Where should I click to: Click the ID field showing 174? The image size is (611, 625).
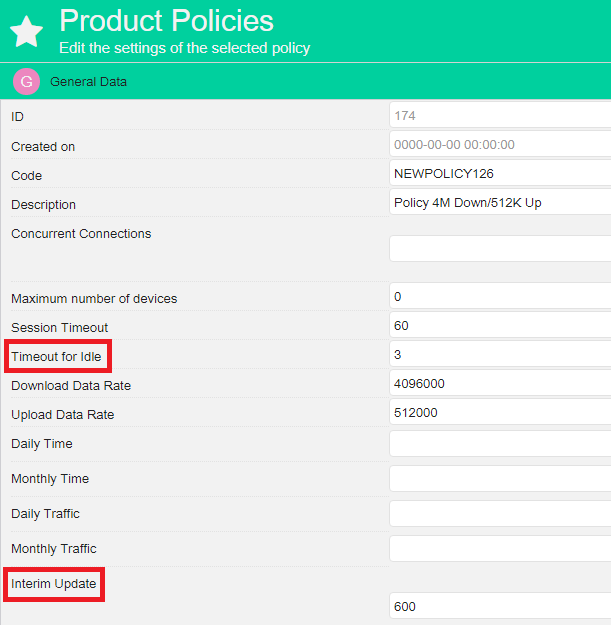(500, 116)
